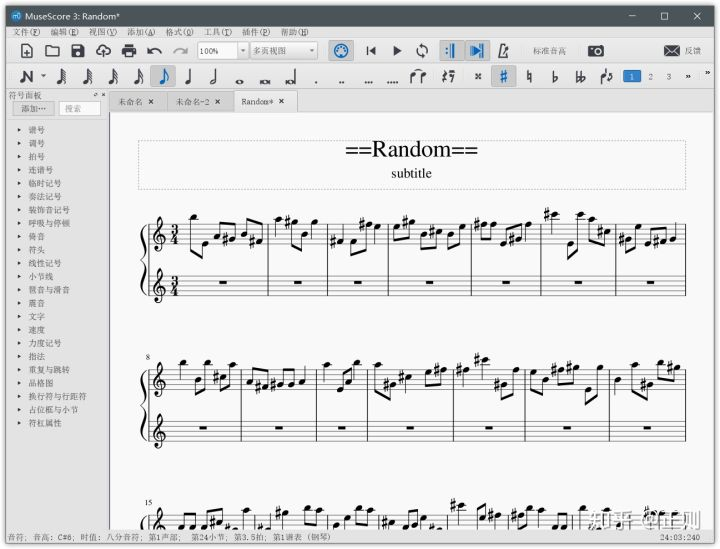This screenshot has height=549, width=720.
Task: Select the longa note duration
Action: [290, 78]
